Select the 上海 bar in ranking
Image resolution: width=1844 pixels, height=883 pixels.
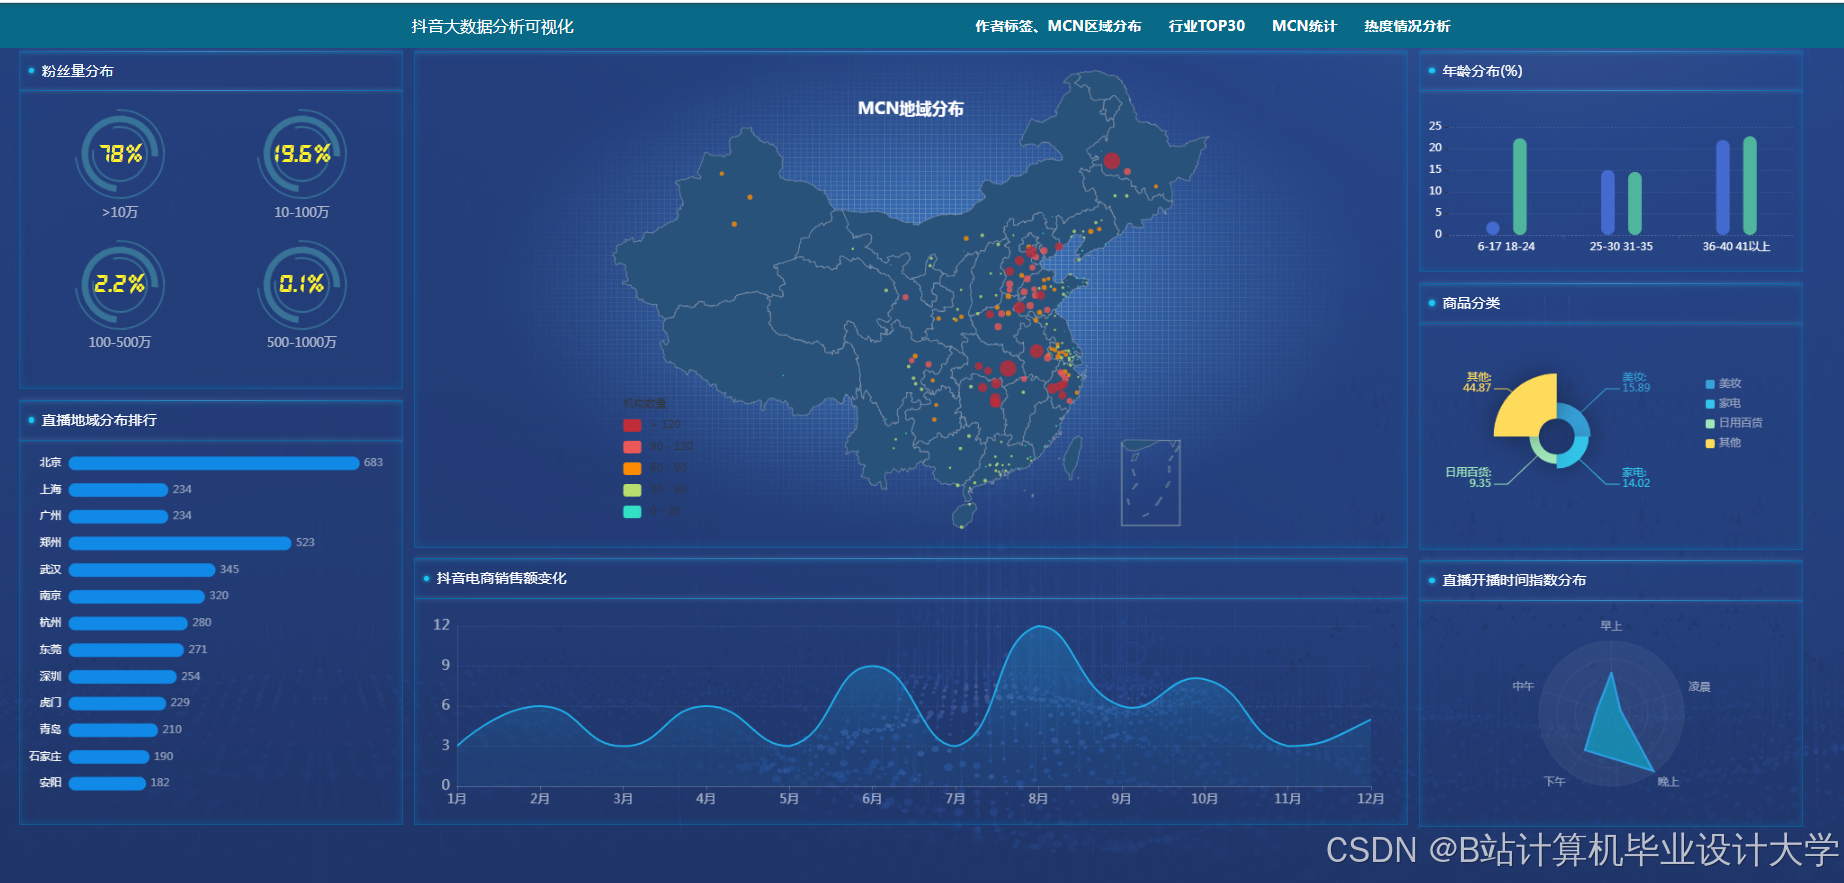[x=118, y=490]
